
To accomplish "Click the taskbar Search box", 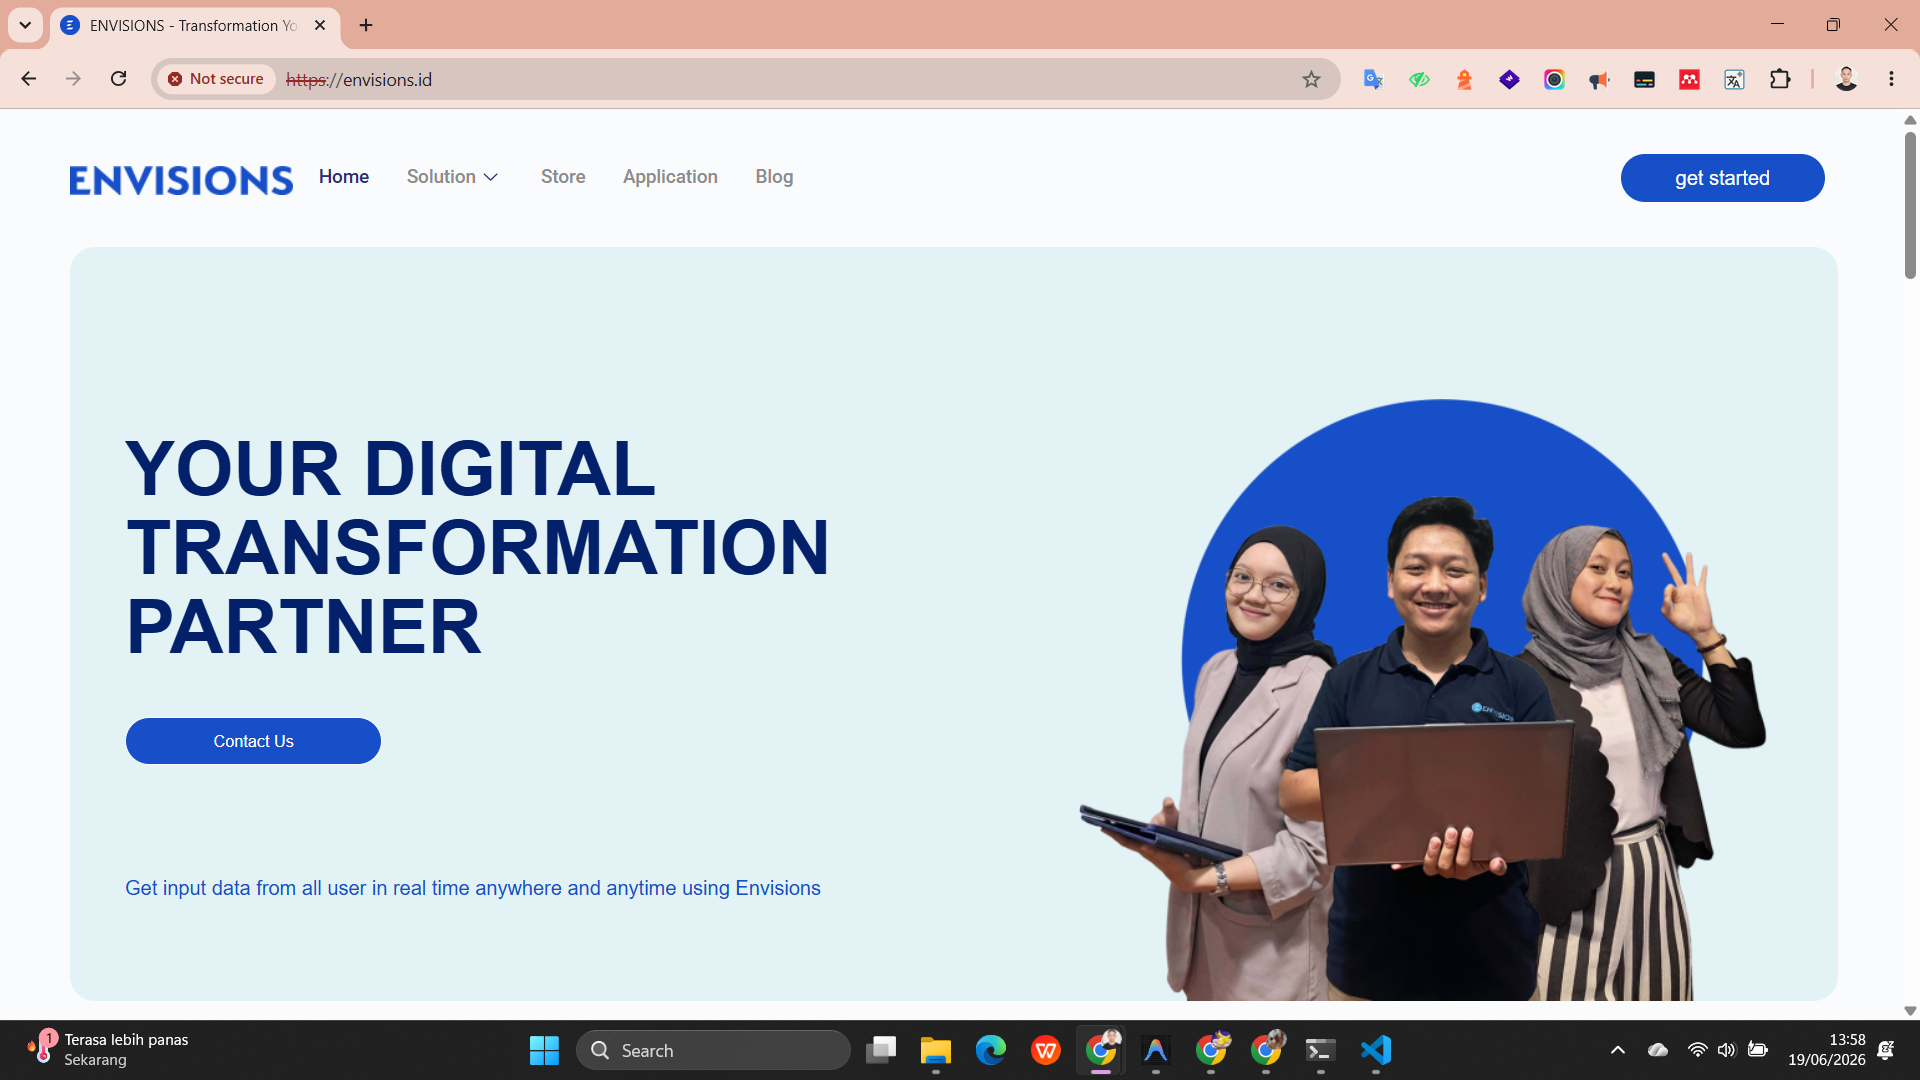I will click(x=713, y=1050).
